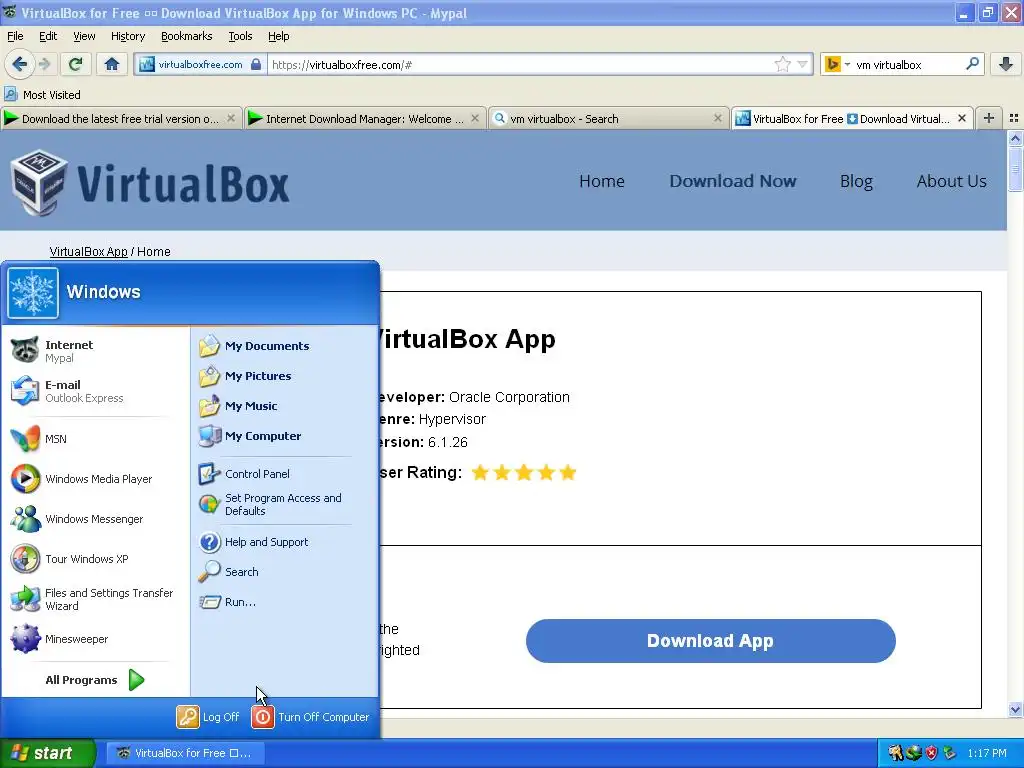Open the Blog navigation link
This screenshot has width=1024, height=768.
(856, 181)
